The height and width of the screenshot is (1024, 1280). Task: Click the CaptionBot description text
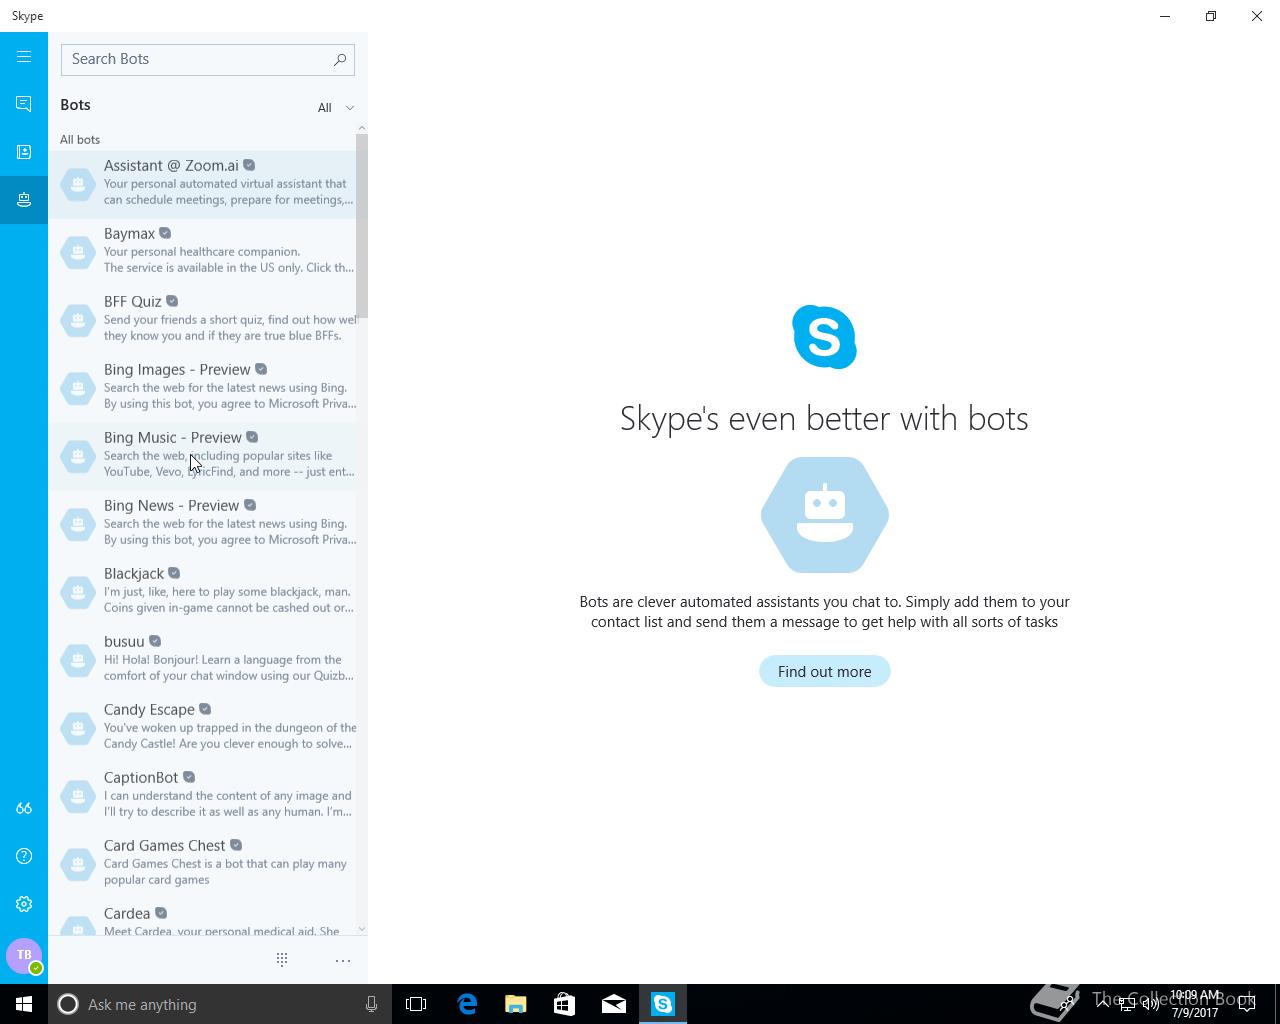pos(229,804)
